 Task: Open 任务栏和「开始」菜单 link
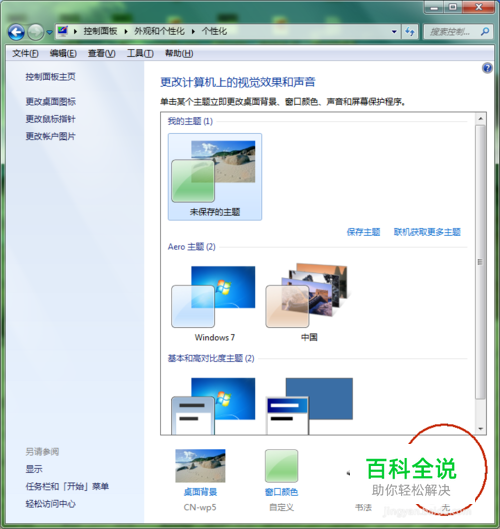click(x=67, y=486)
